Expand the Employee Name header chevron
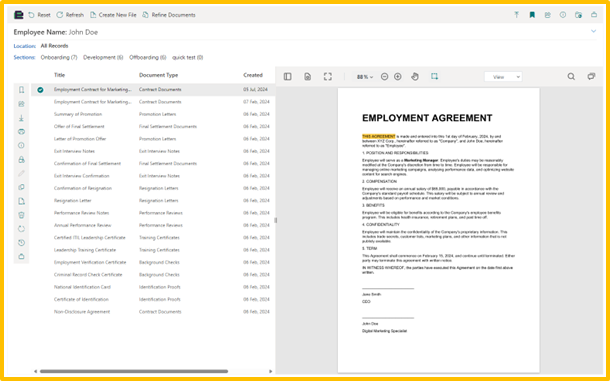 [x=593, y=31]
